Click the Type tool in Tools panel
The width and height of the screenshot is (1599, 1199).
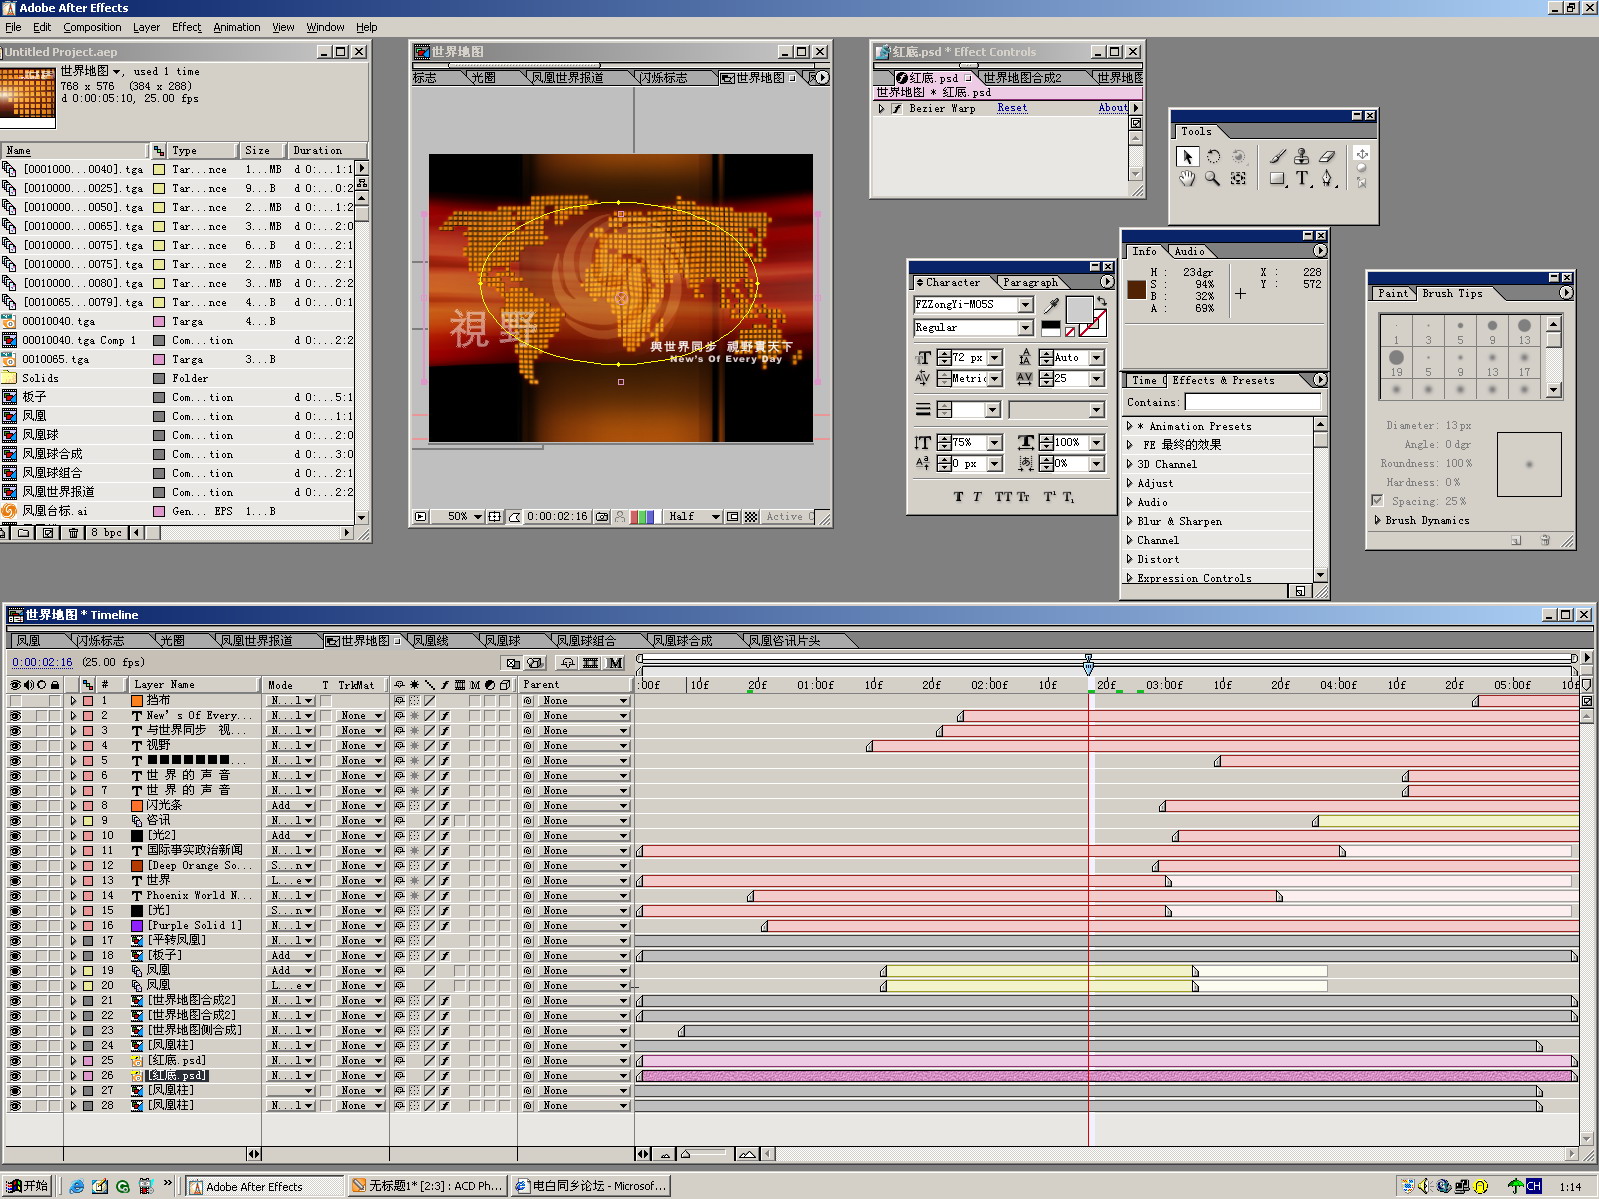pos(1302,179)
